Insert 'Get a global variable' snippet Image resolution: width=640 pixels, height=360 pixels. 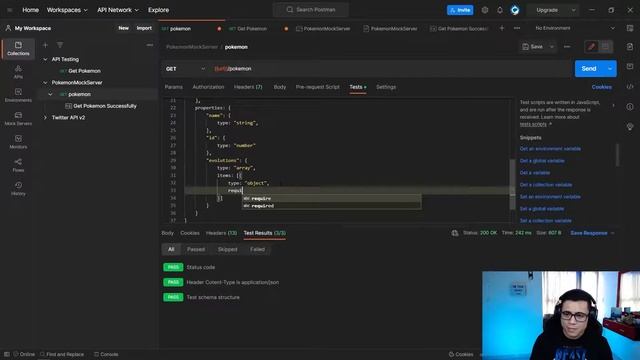coord(542,161)
